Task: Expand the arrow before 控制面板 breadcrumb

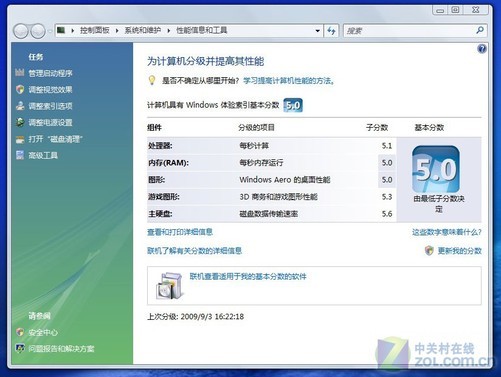Action: click(x=72, y=31)
